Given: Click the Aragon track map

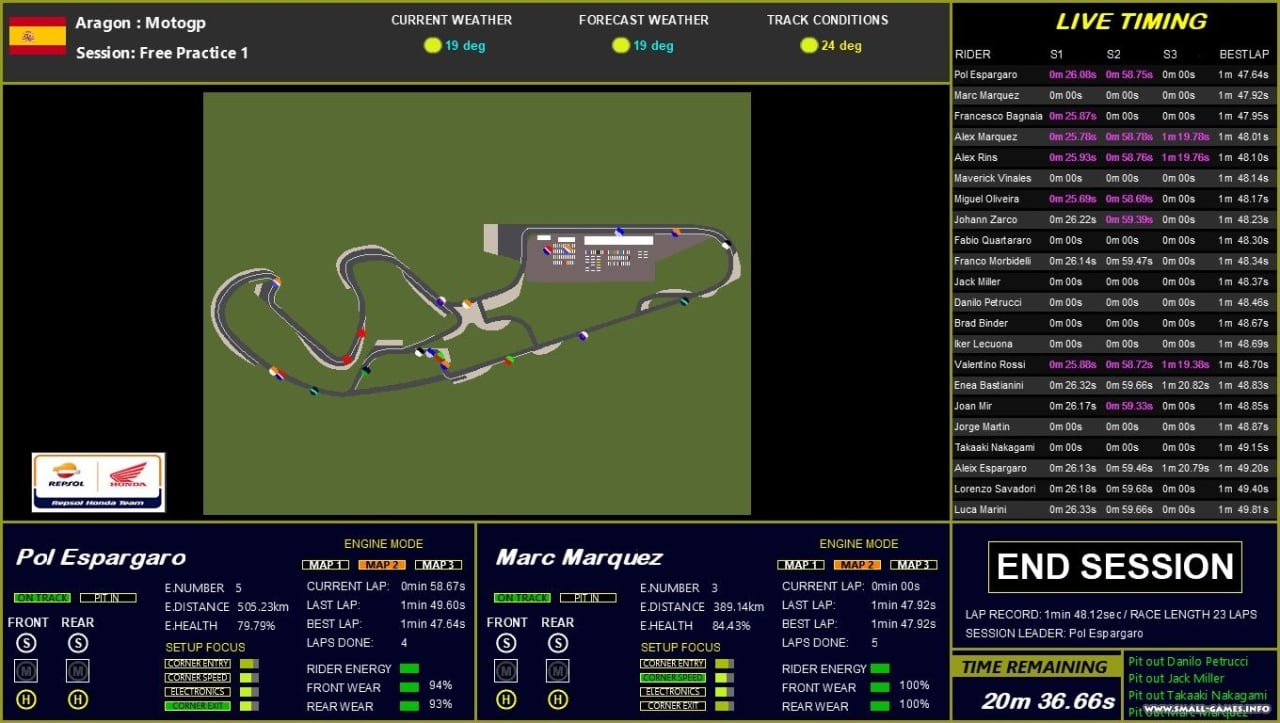Looking at the screenshot, I should [x=476, y=303].
